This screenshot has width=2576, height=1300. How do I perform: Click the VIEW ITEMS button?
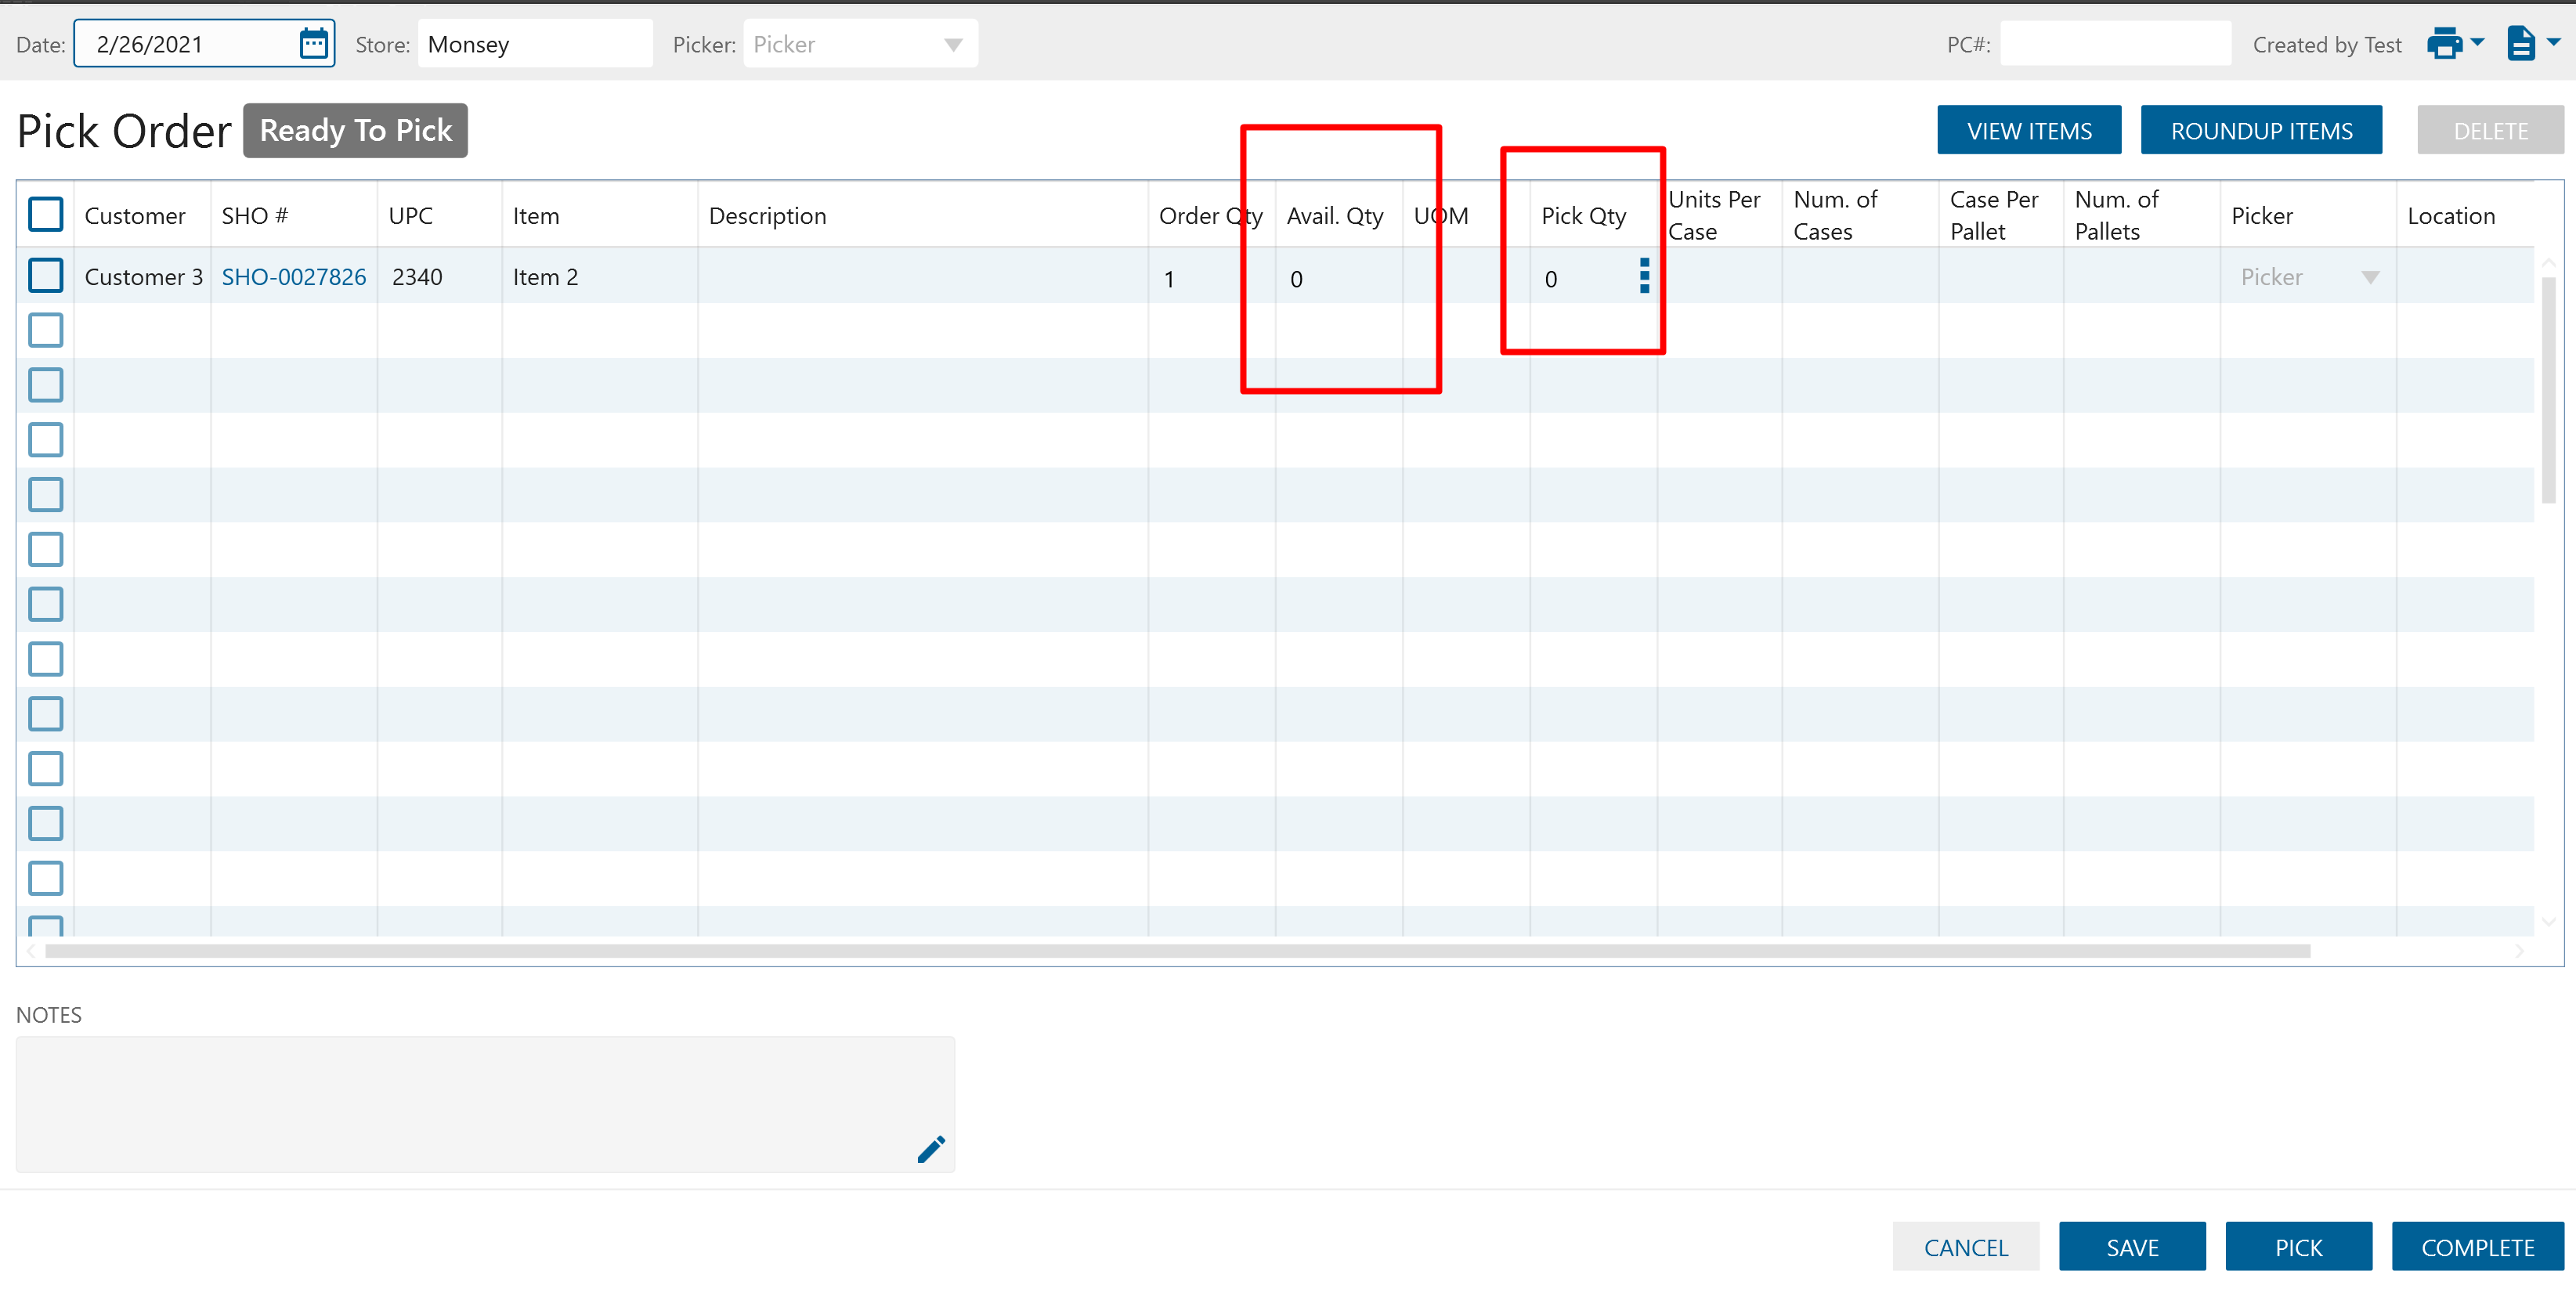2028,131
